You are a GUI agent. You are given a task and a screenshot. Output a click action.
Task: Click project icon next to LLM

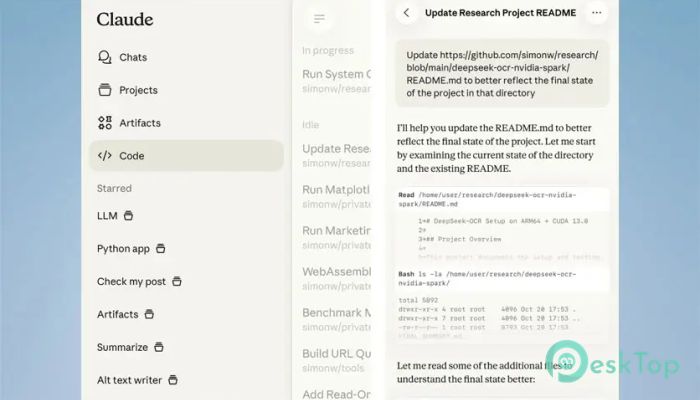pos(128,216)
